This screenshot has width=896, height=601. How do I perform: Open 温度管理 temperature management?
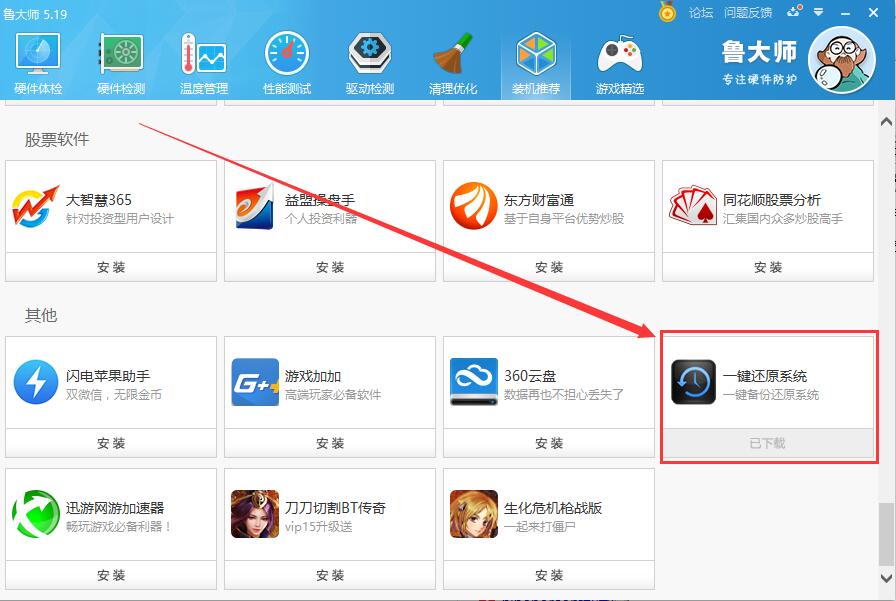click(203, 60)
